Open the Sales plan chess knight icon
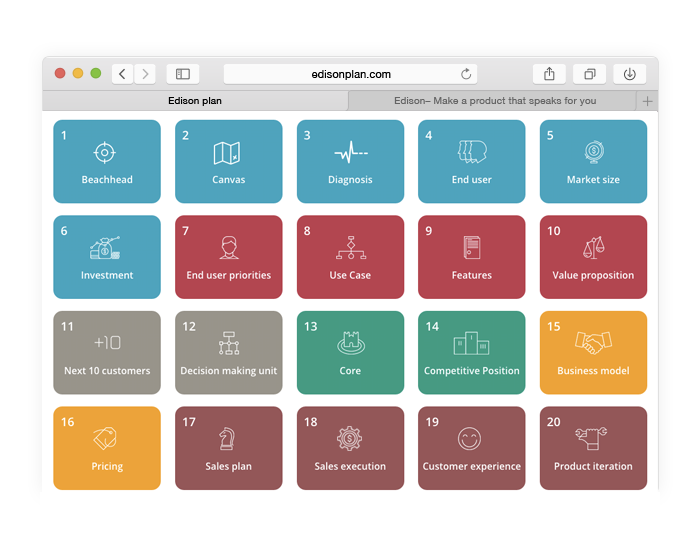The height and width of the screenshot is (550, 700). click(x=227, y=438)
